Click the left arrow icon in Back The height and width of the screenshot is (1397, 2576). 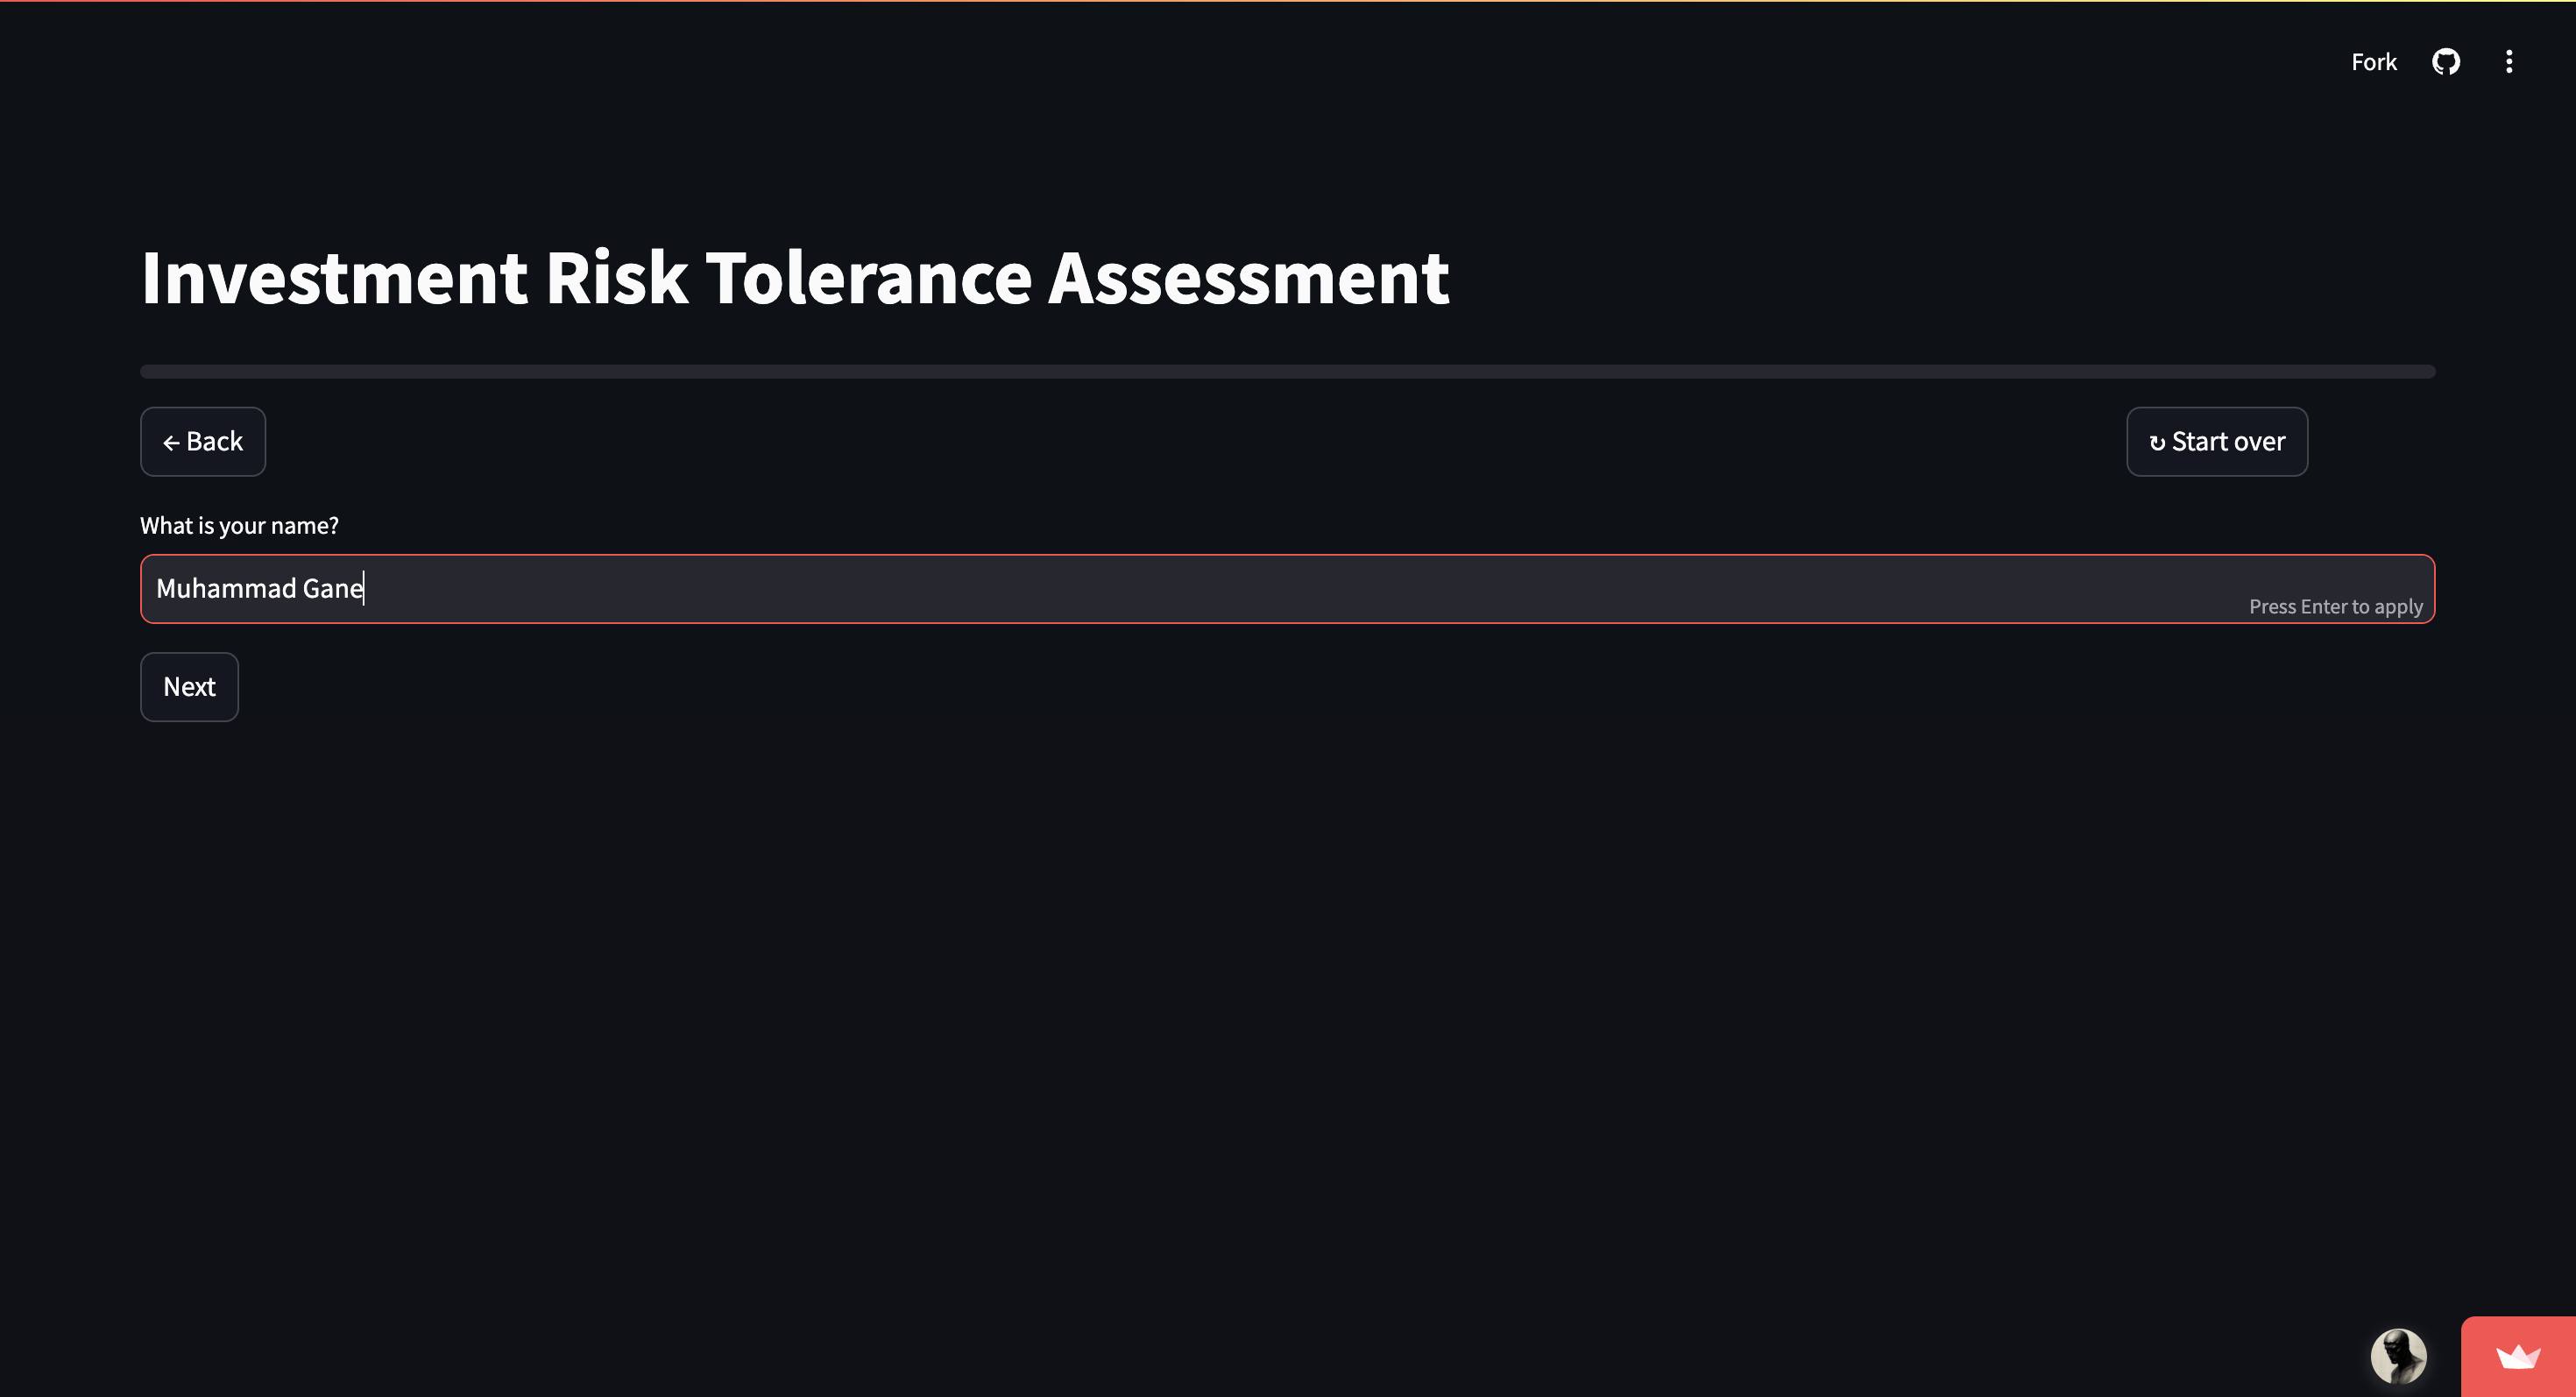(171, 443)
